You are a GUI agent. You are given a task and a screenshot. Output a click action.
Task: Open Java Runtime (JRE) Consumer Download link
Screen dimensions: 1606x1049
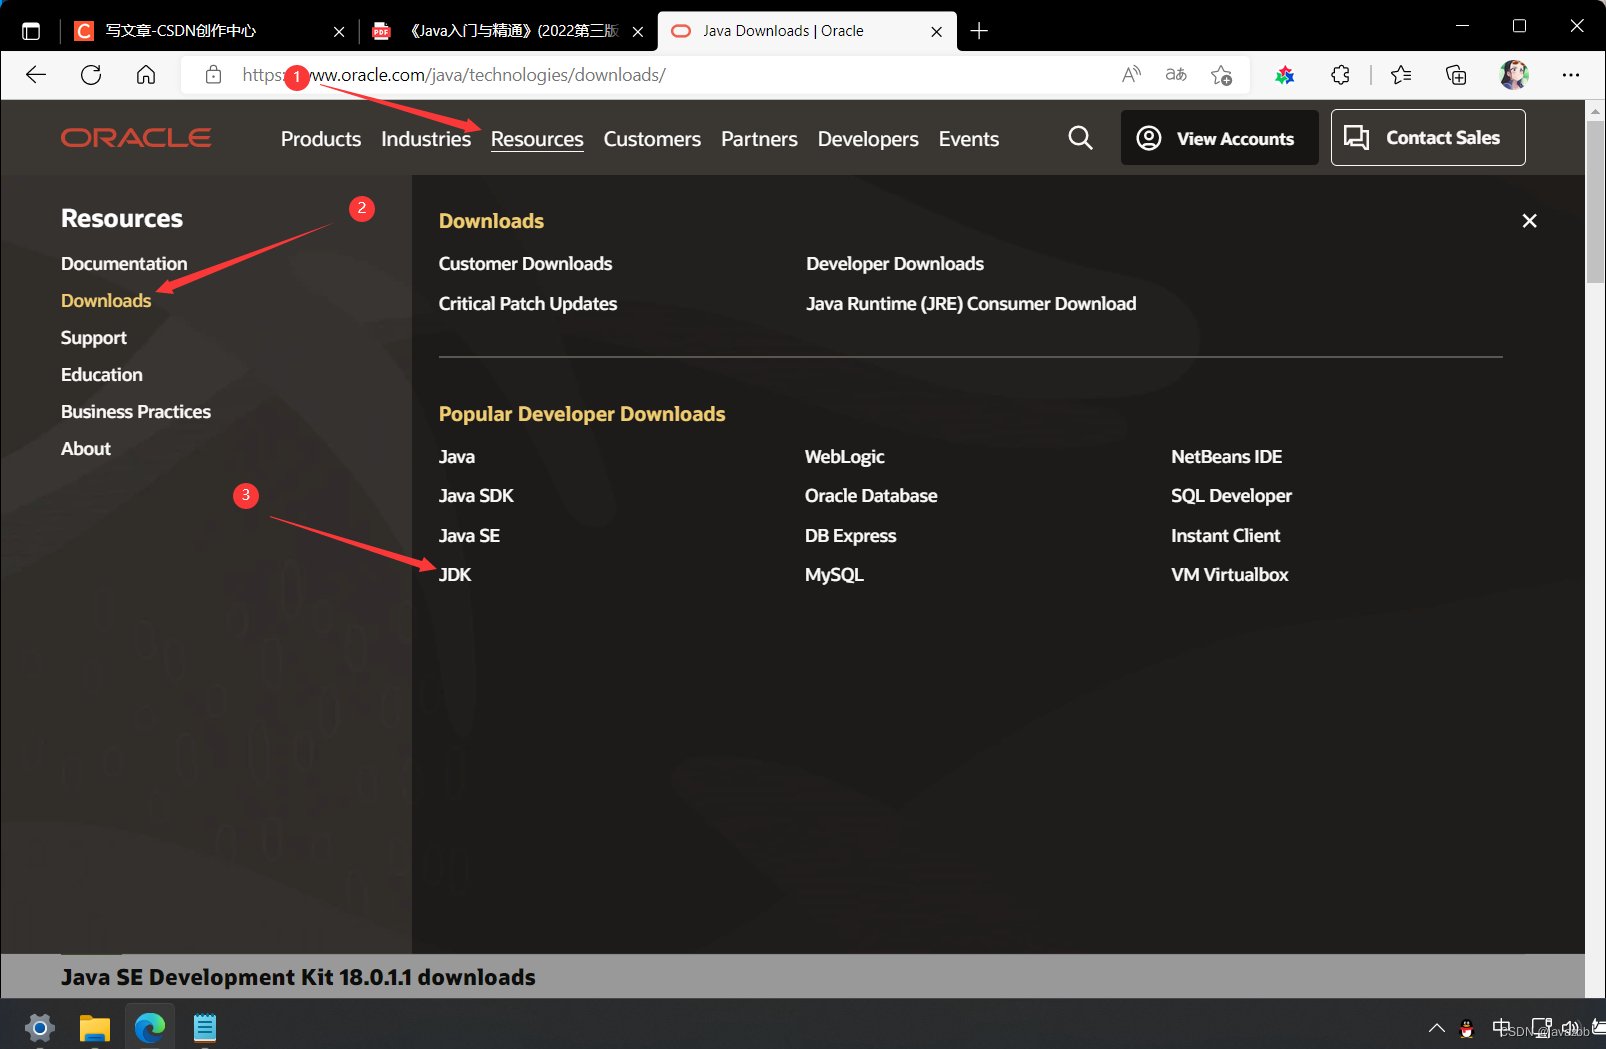point(971,304)
